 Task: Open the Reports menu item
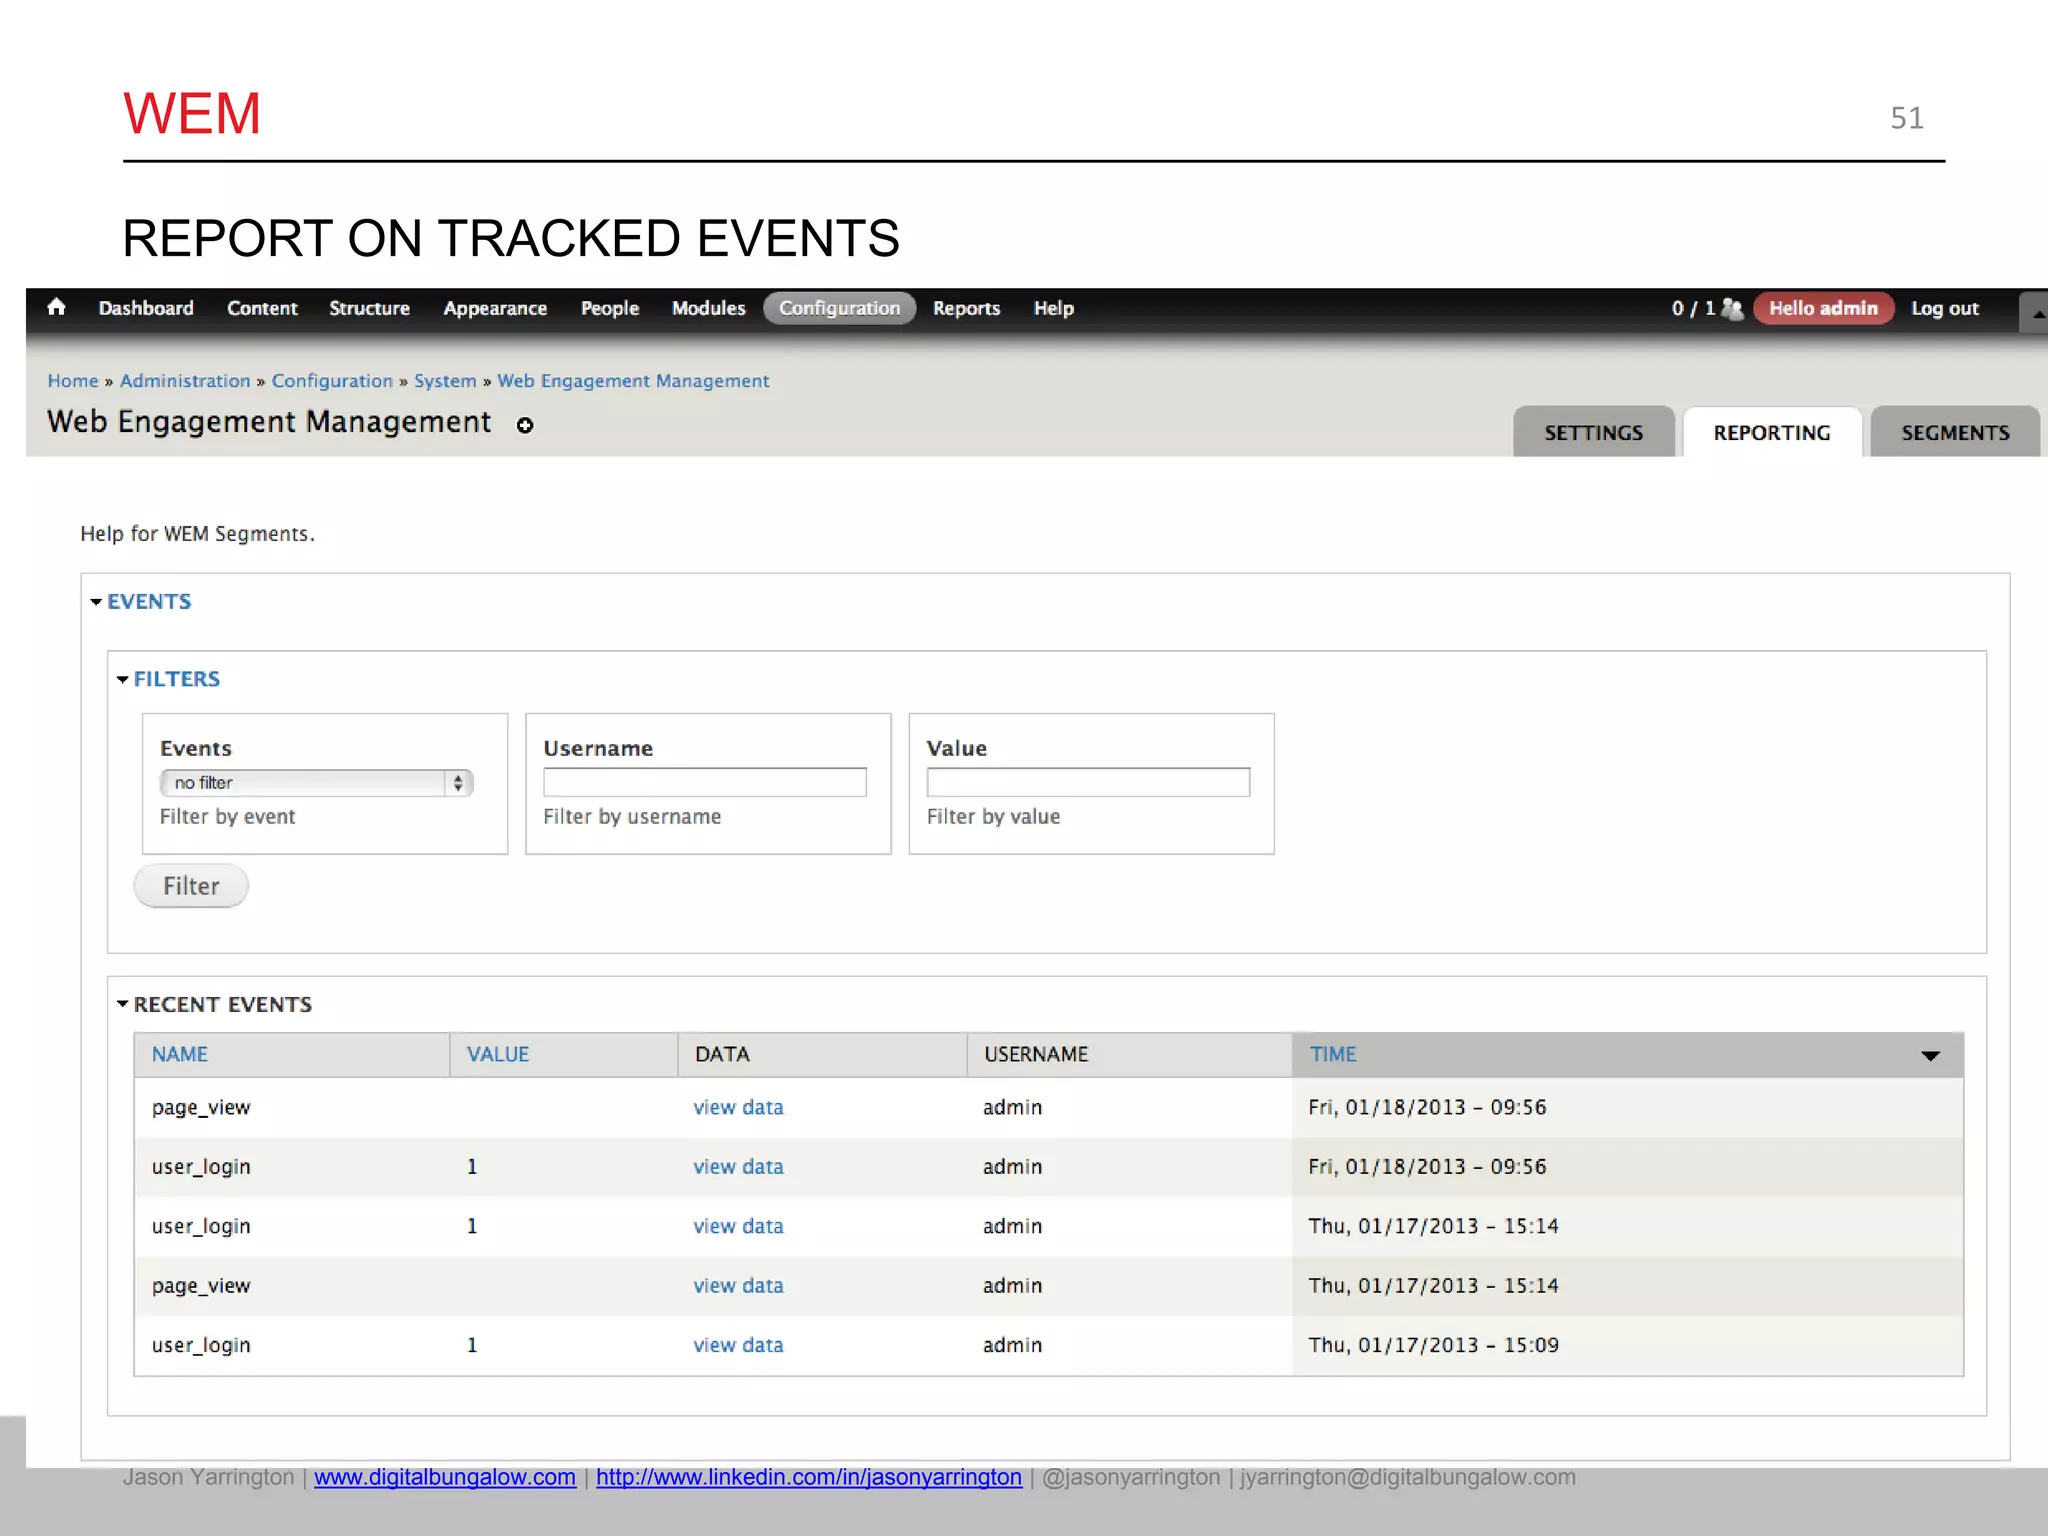click(x=966, y=308)
